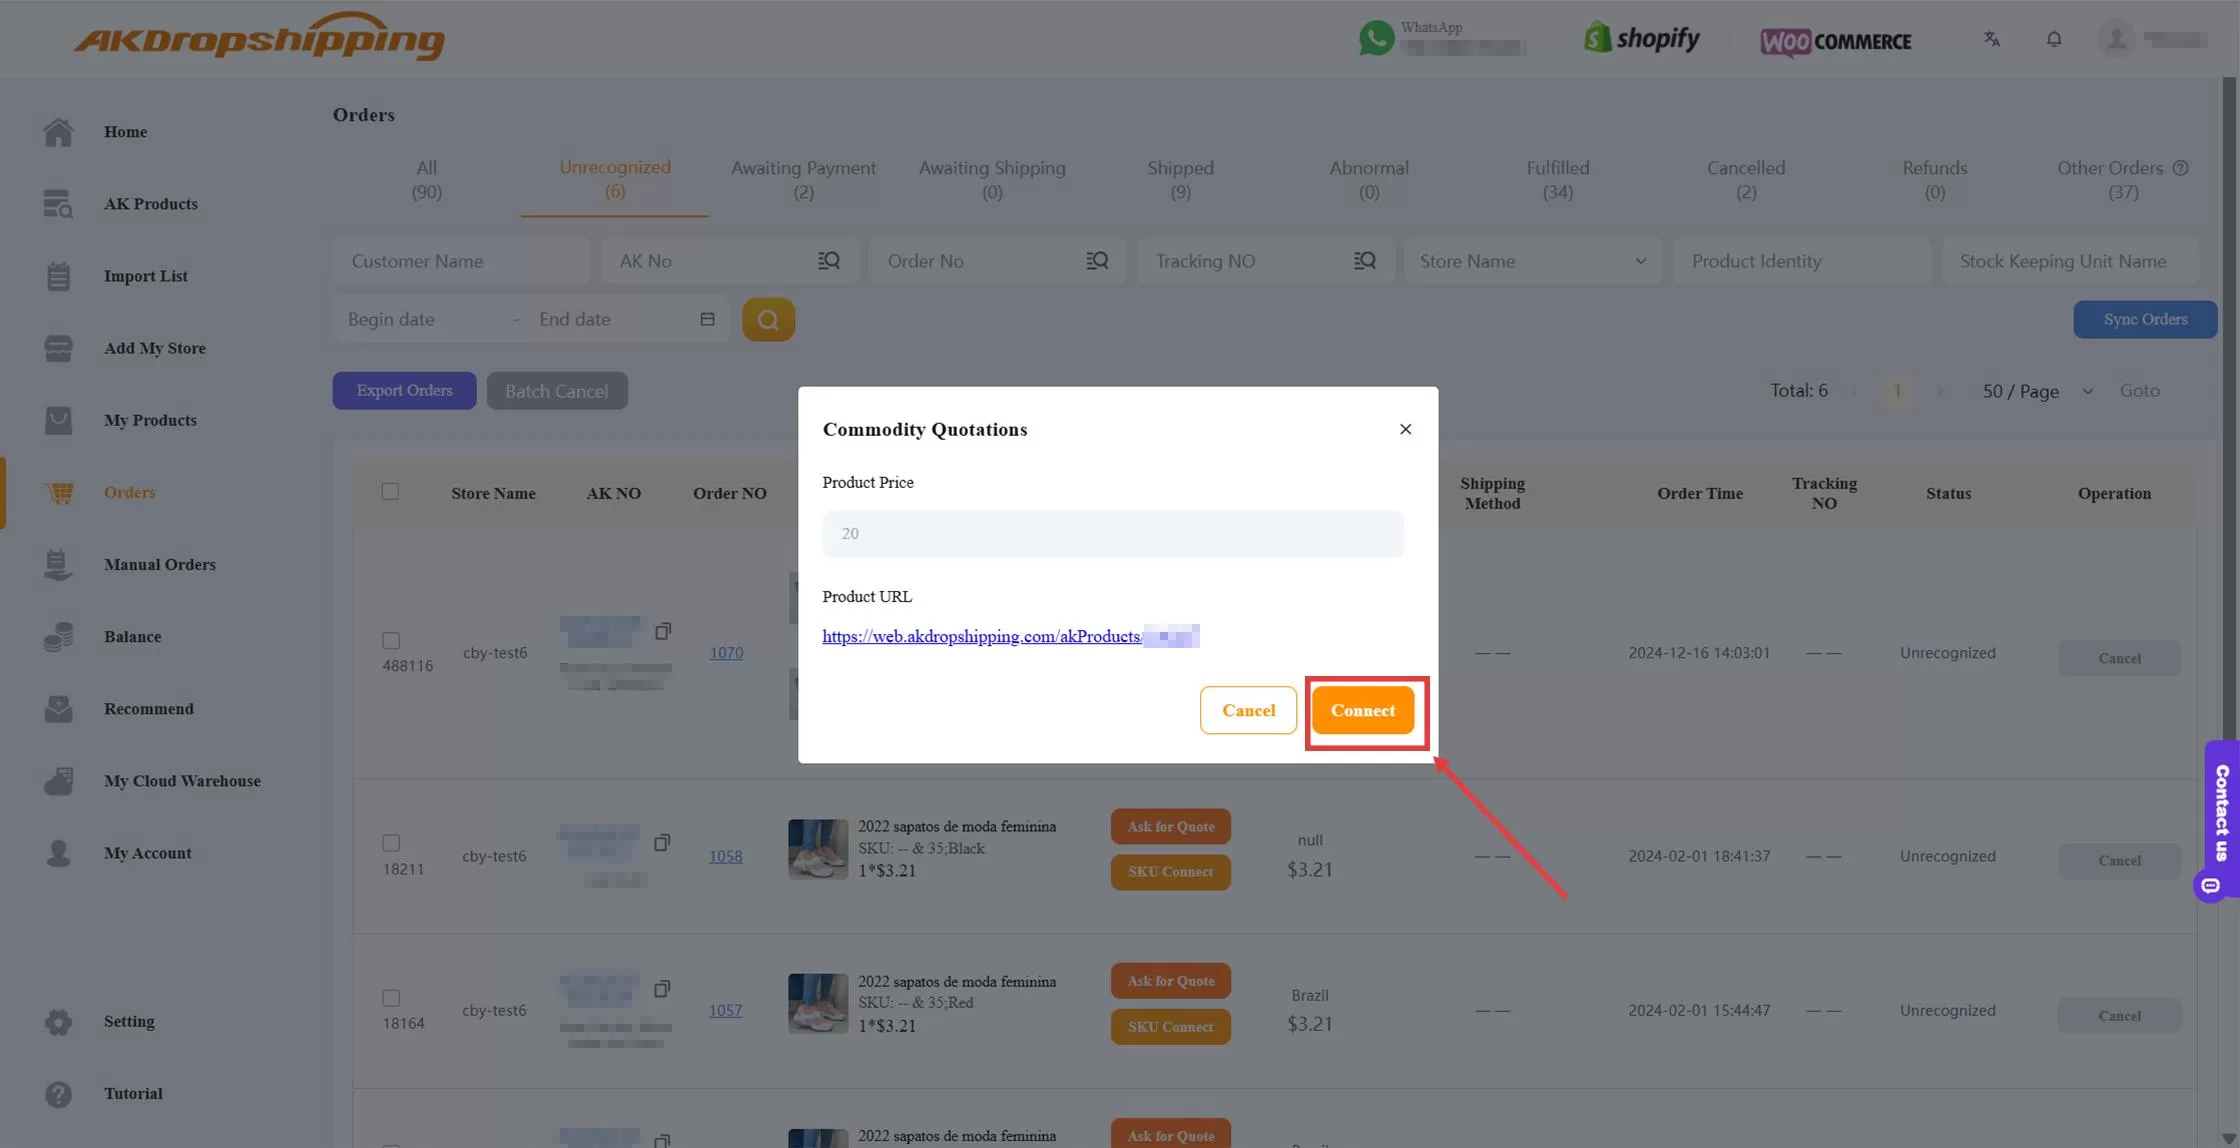Switch to the Fulfilled orders tab
This screenshot has height=1148, width=2240.
[1557, 180]
